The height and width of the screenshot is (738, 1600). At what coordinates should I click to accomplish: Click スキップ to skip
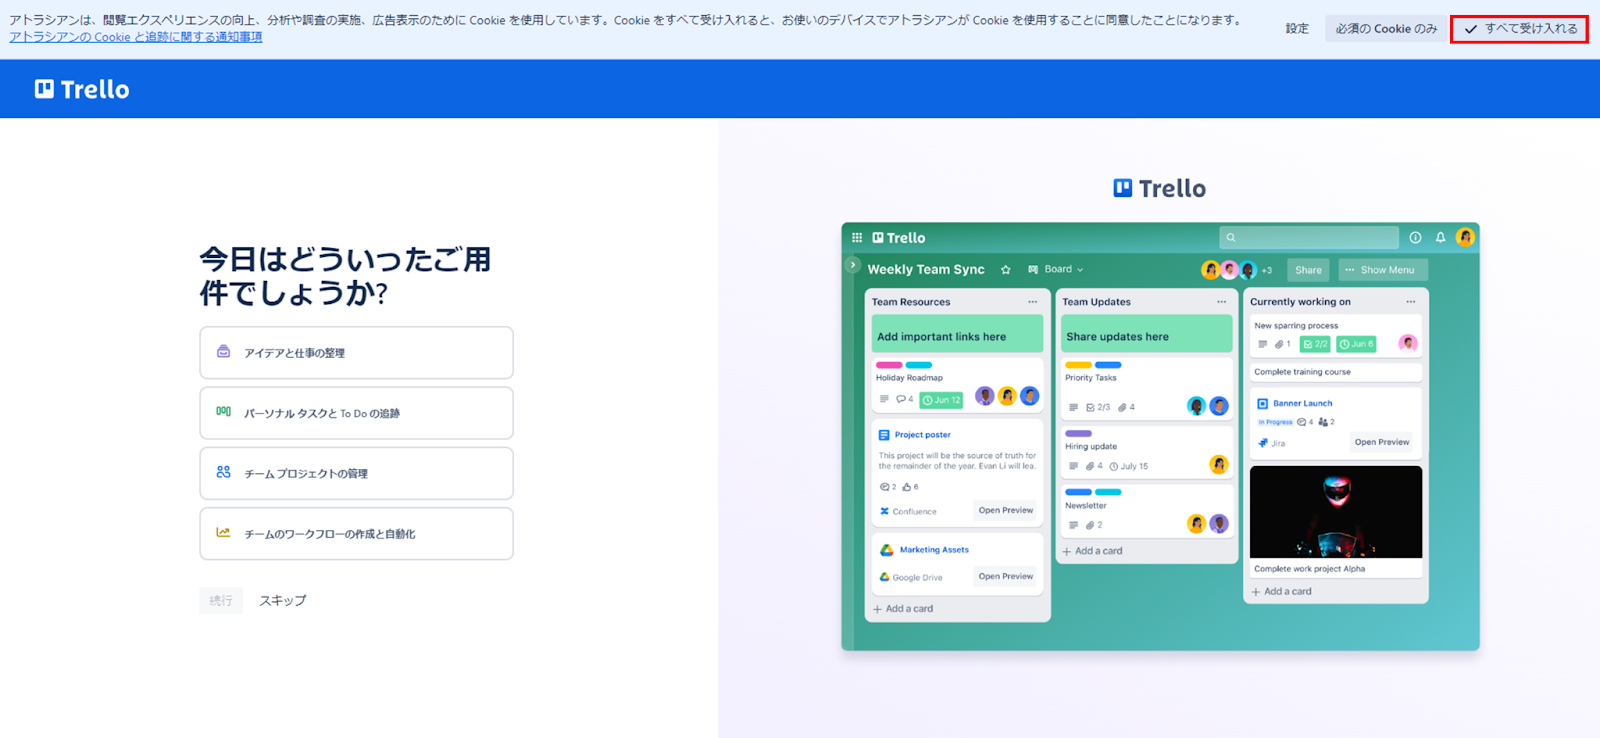(x=283, y=600)
